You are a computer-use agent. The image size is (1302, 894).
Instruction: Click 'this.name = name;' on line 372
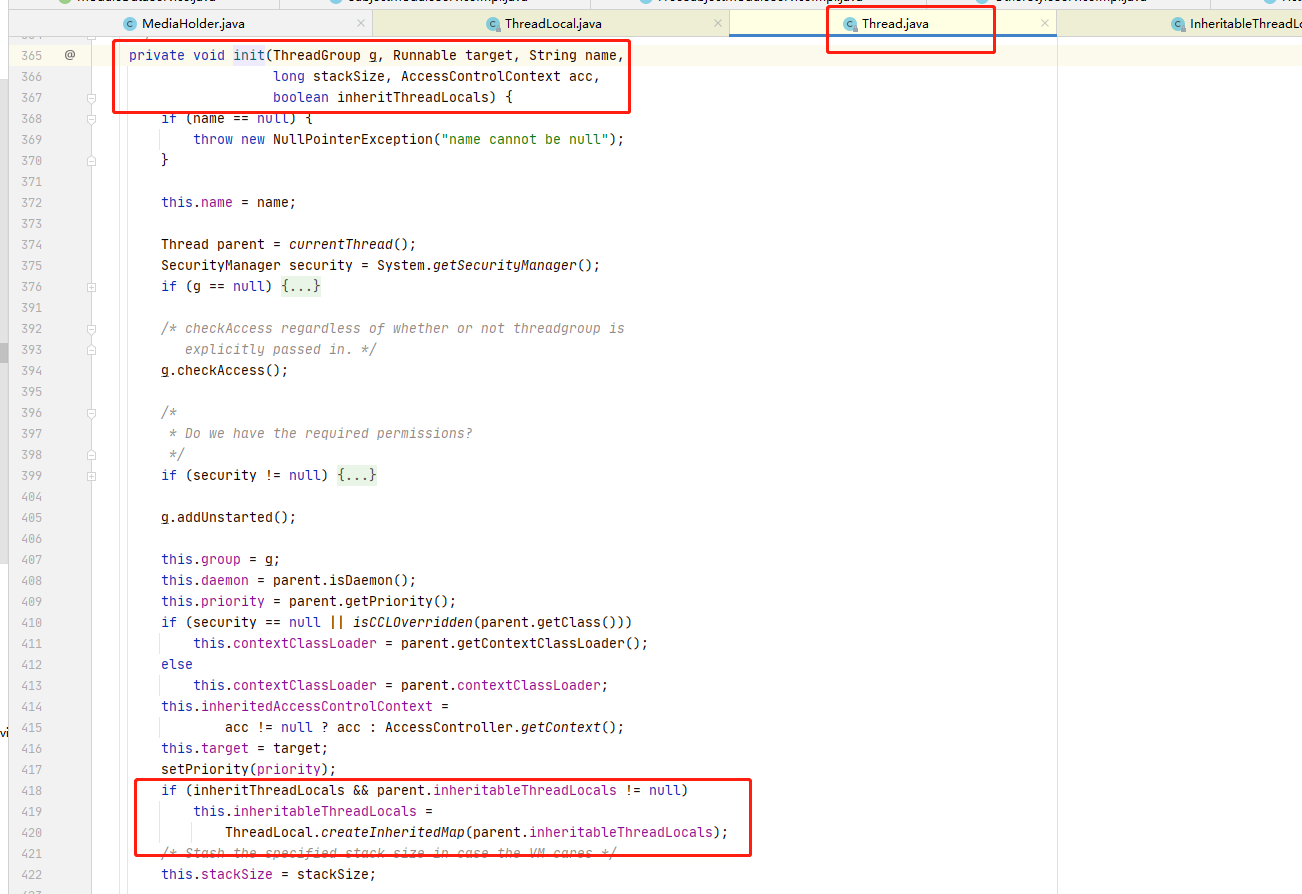click(228, 202)
